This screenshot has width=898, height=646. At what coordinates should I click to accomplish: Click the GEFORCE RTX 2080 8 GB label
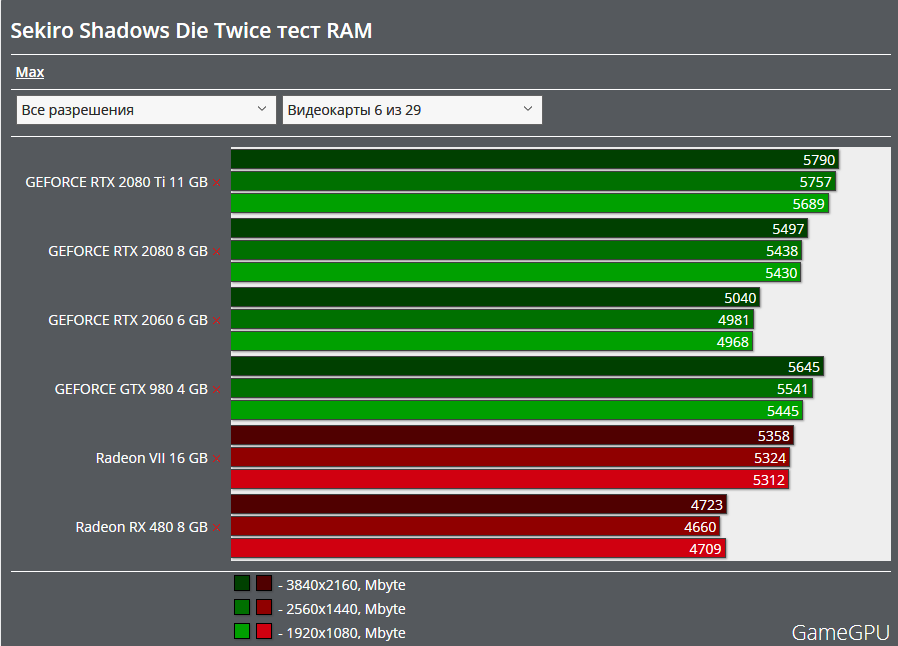(128, 251)
